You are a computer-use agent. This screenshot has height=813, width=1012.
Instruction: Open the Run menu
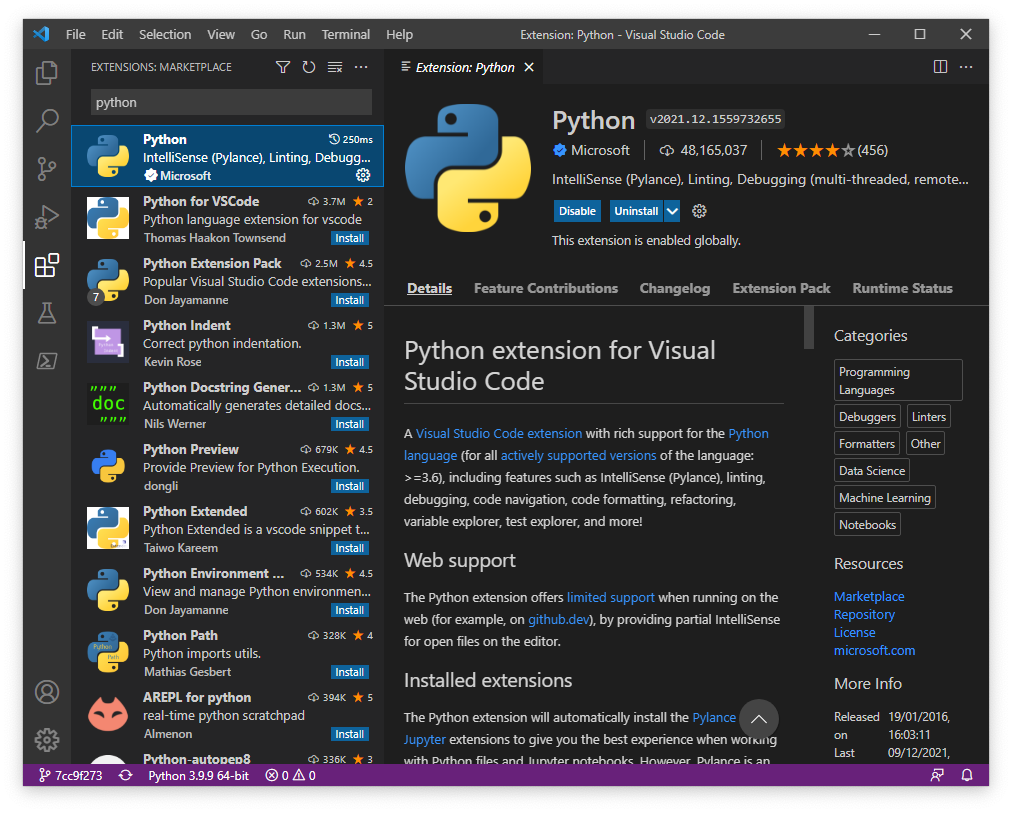pos(294,34)
